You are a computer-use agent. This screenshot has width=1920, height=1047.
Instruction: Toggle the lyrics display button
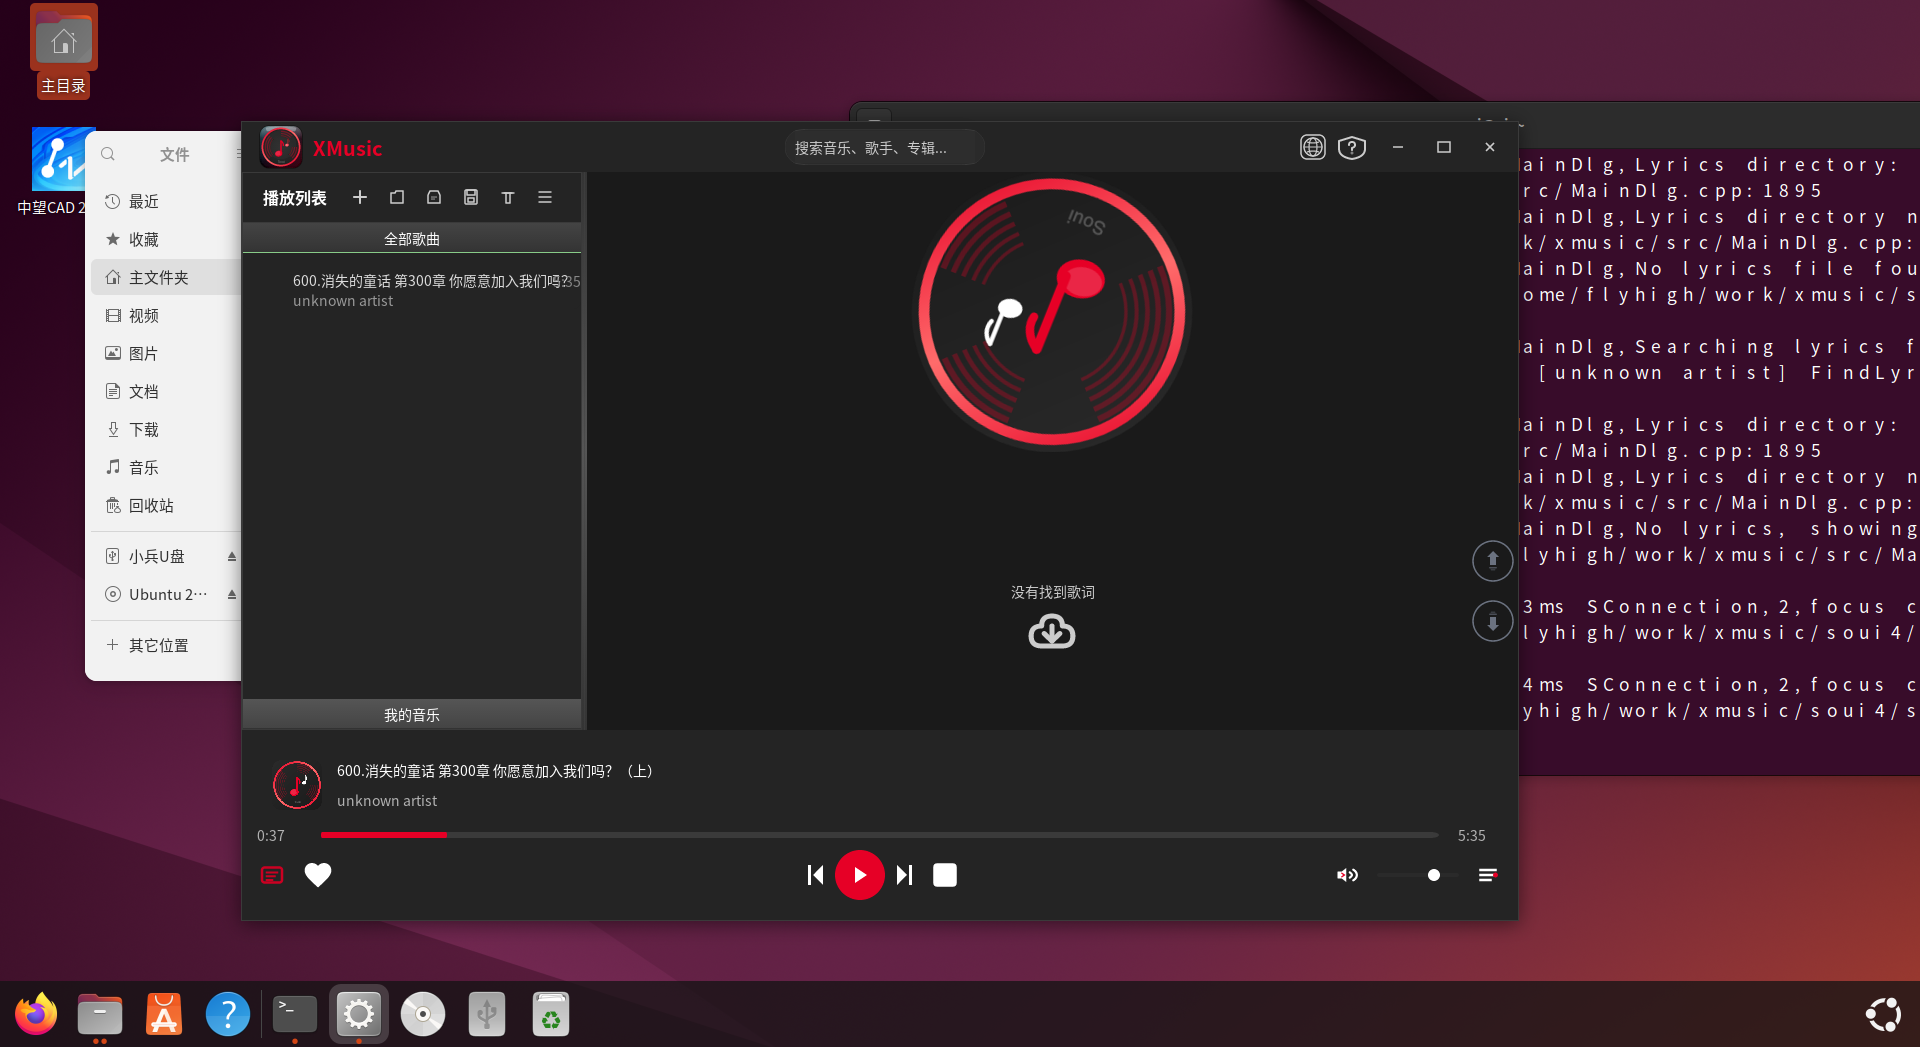(272, 875)
